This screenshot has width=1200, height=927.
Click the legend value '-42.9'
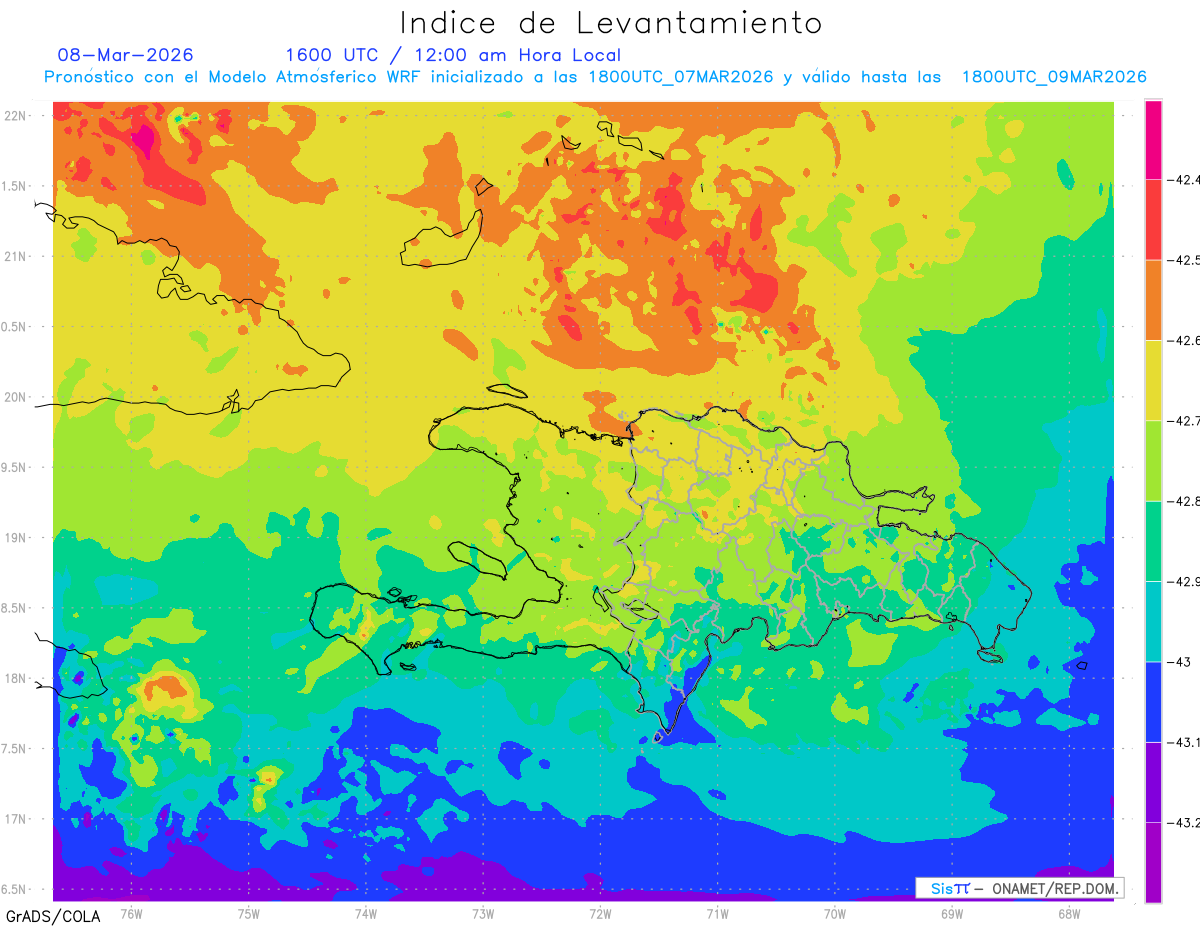1184,582
